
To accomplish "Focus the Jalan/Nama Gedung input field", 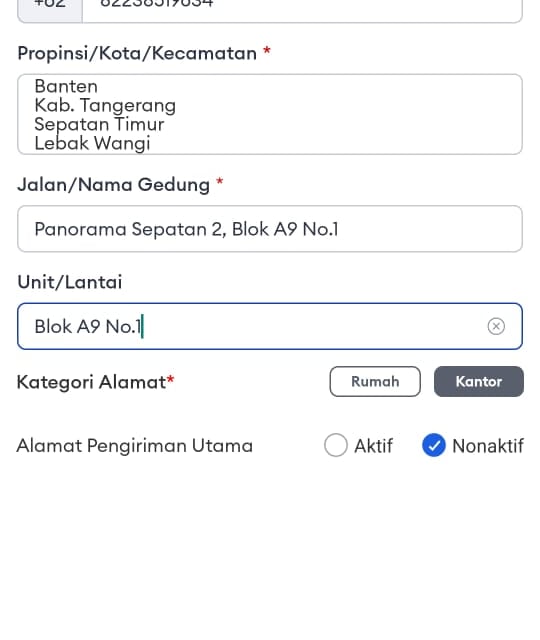I will (270, 229).
